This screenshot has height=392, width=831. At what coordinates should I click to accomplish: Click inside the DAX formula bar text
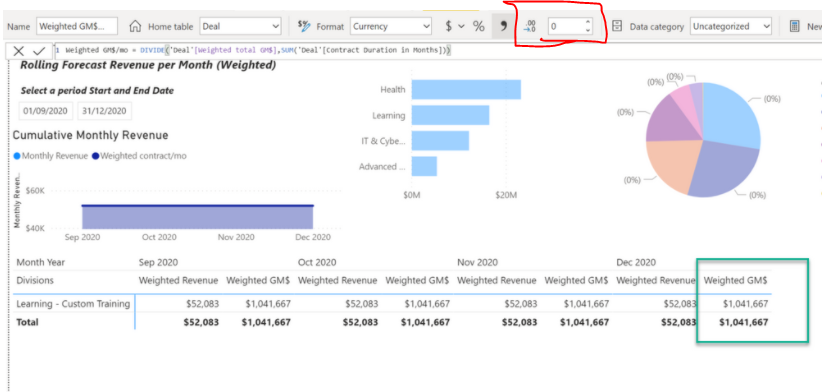tap(258, 51)
